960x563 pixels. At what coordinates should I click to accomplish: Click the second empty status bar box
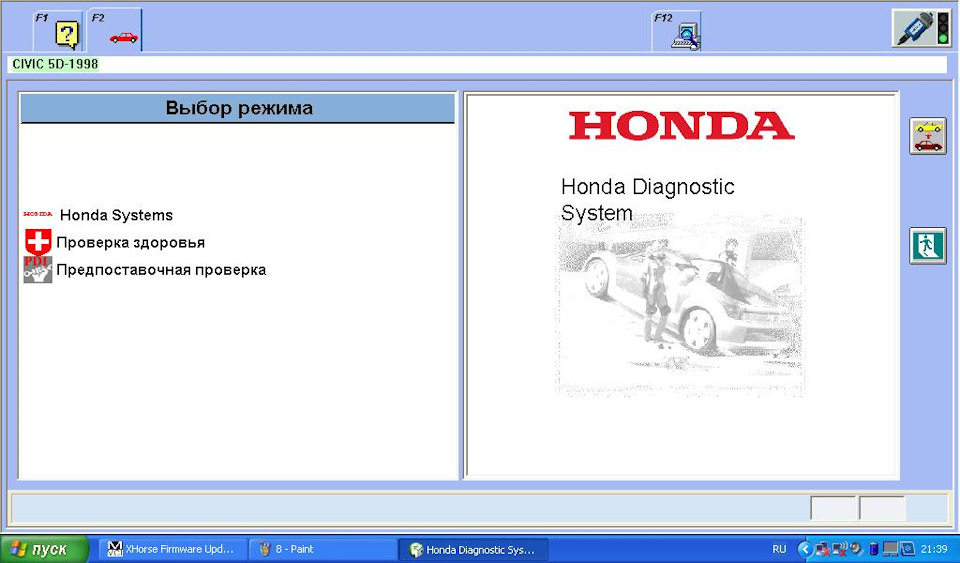tap(882, 509)
